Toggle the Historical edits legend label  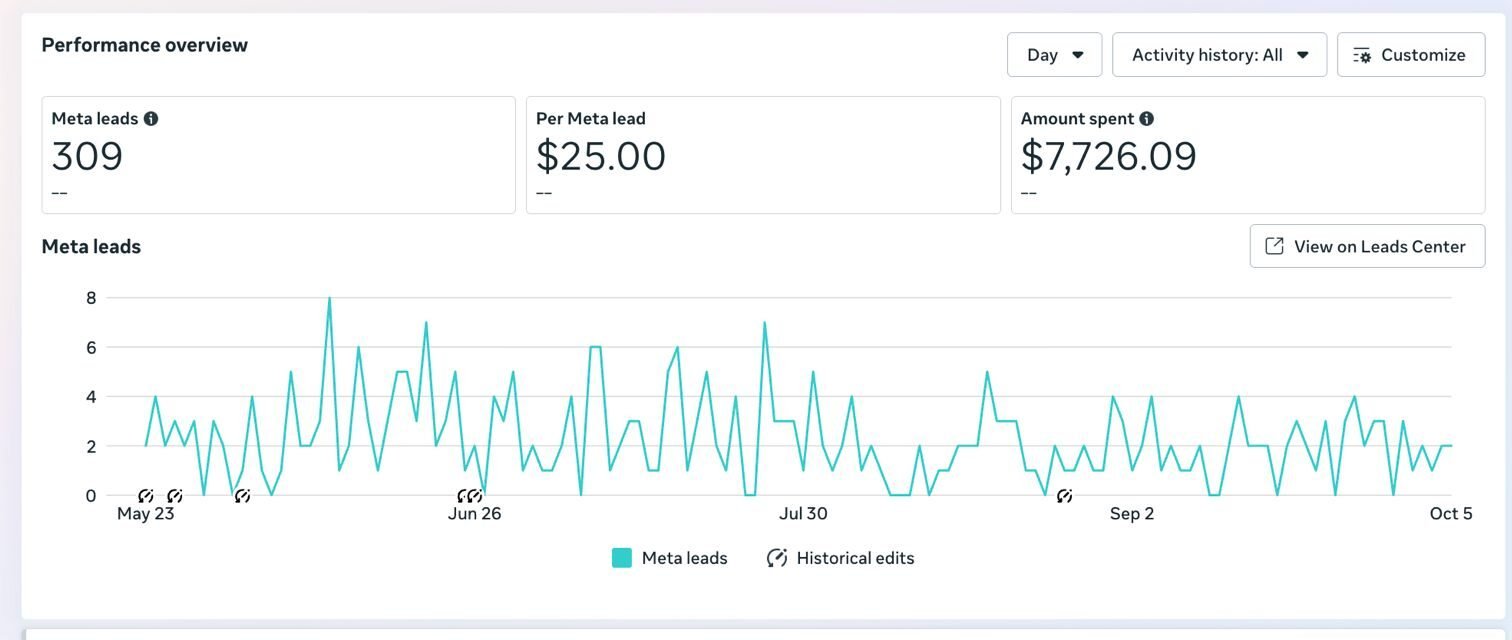pos(855,558)
